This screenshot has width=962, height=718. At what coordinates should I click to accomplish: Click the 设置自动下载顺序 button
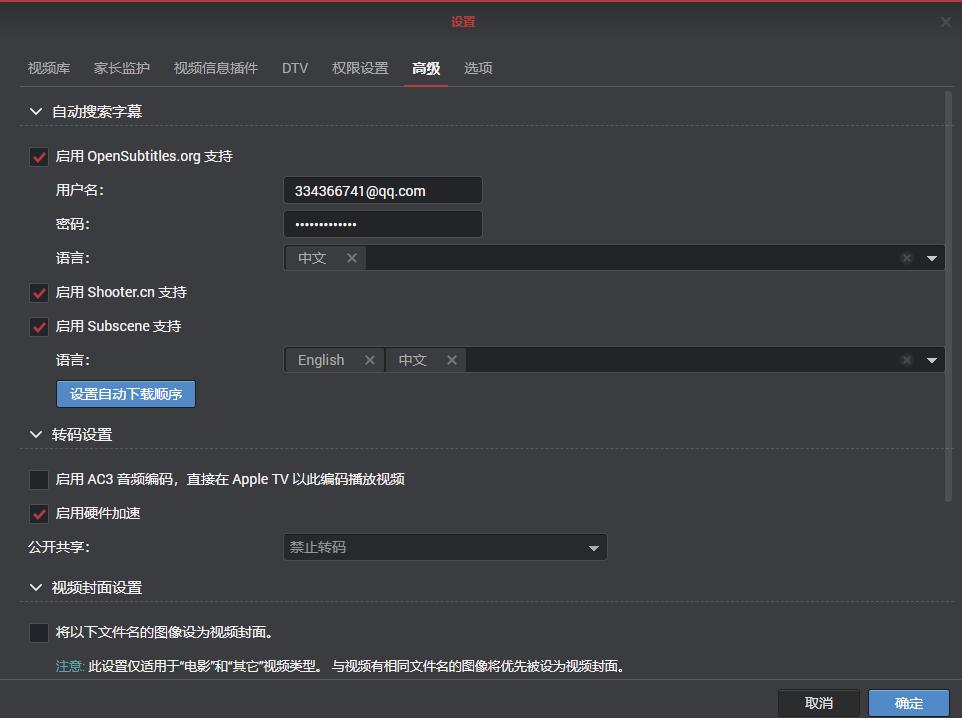[x=125, y=393]
